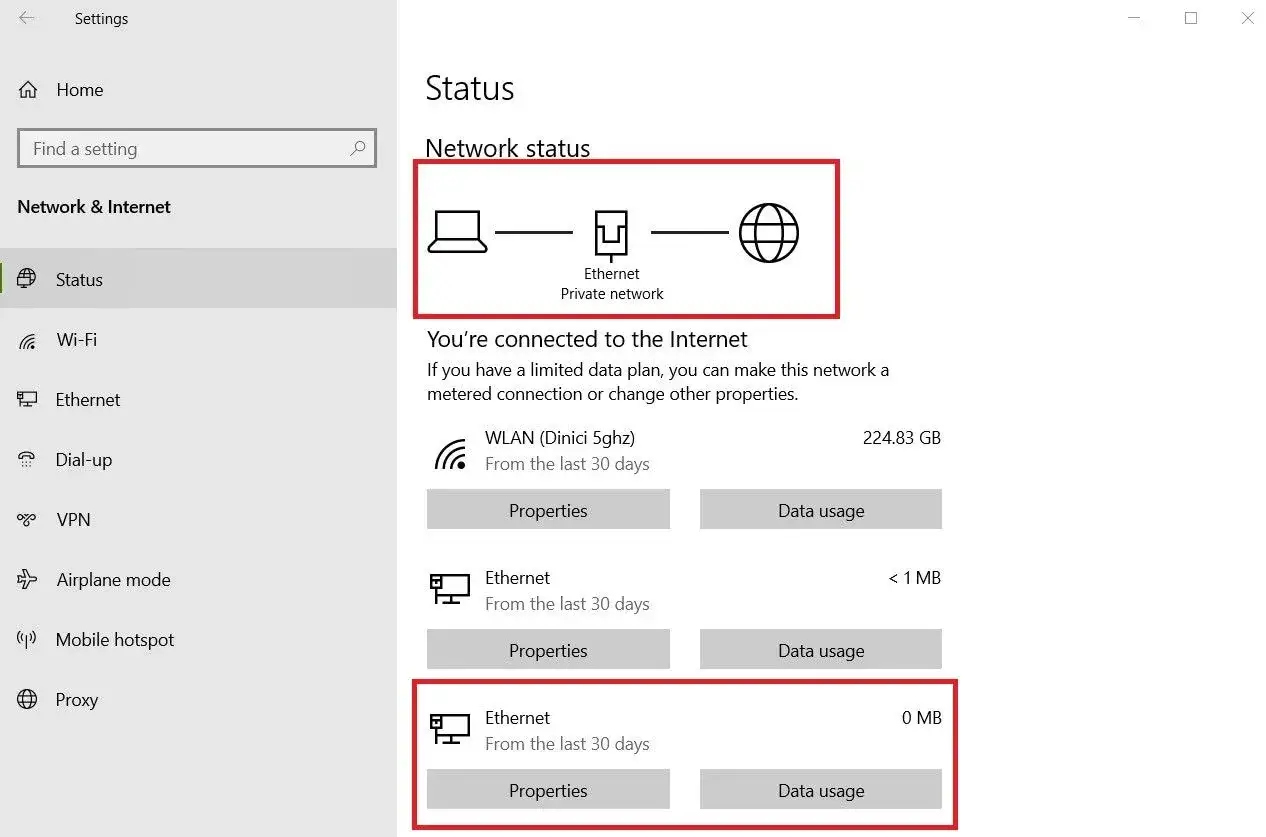Click the 'WLAN (Dinici 5ghz)' name

tap(560, 437)
